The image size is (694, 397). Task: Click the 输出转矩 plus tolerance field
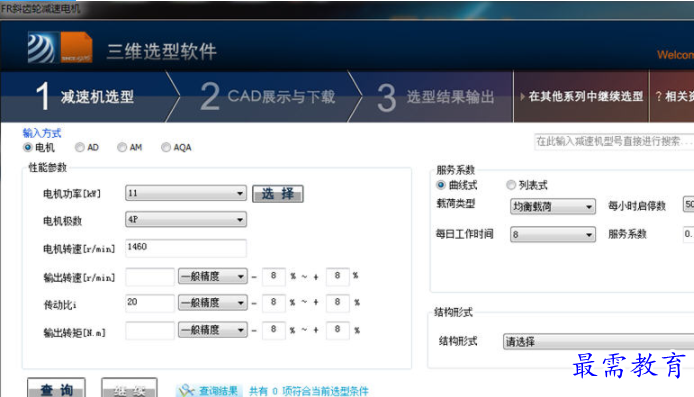coord(338,331)
